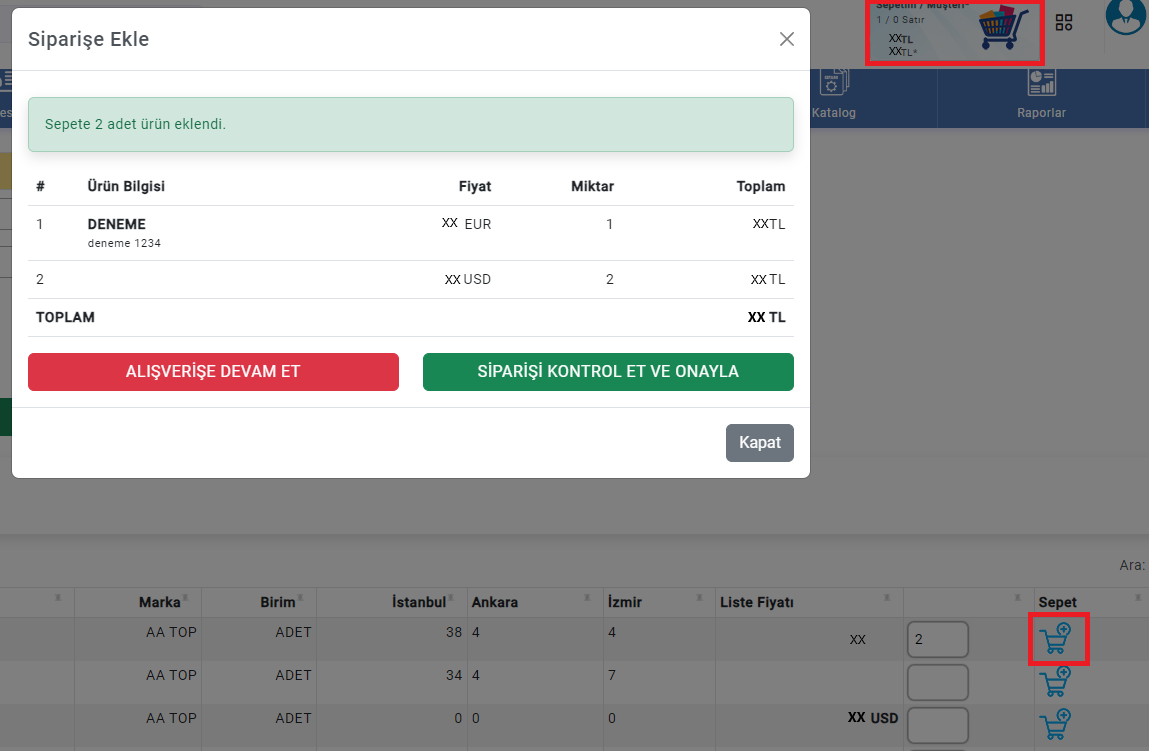Click the ALIŞVERİŞE DEVAM ET button
This screenshot has height=751, width=1149.
pyautogui.click(x=213, y=371)
